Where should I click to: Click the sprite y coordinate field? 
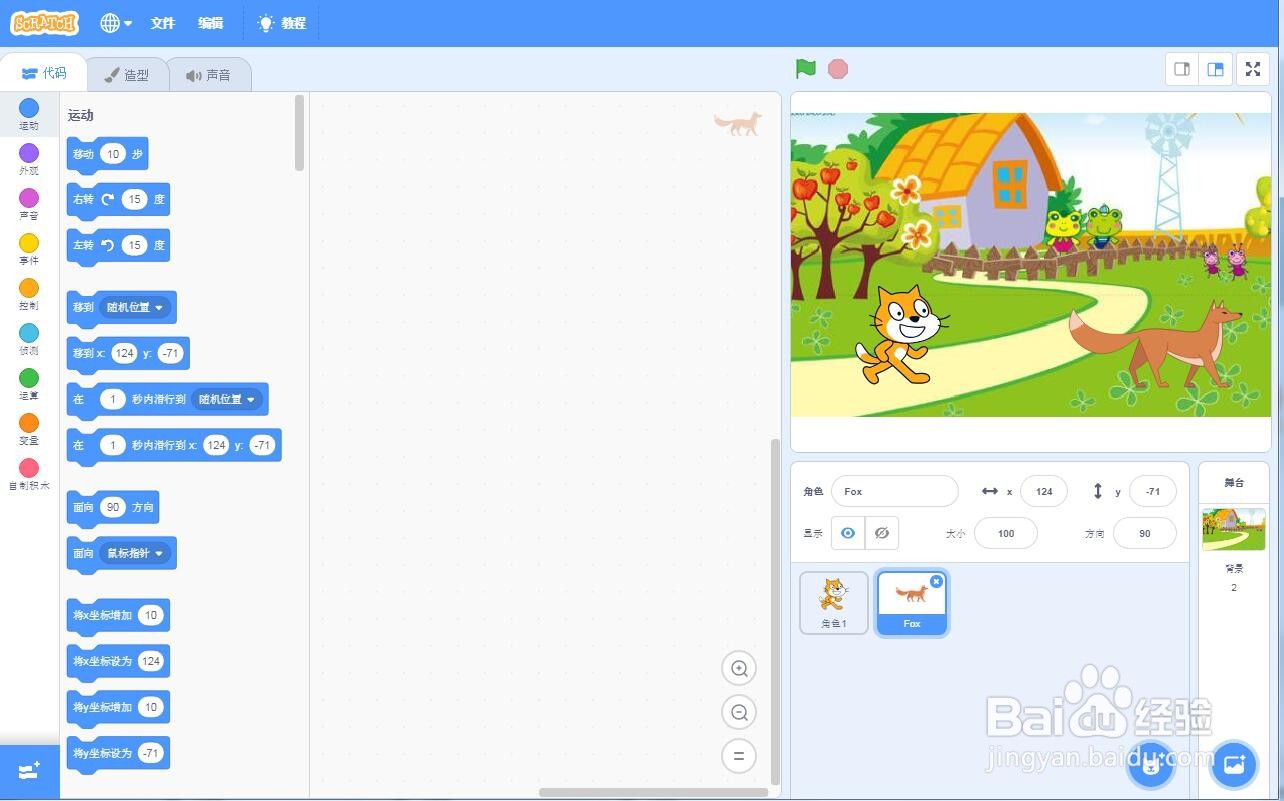pyautogui.click(x=1153, y=491)
